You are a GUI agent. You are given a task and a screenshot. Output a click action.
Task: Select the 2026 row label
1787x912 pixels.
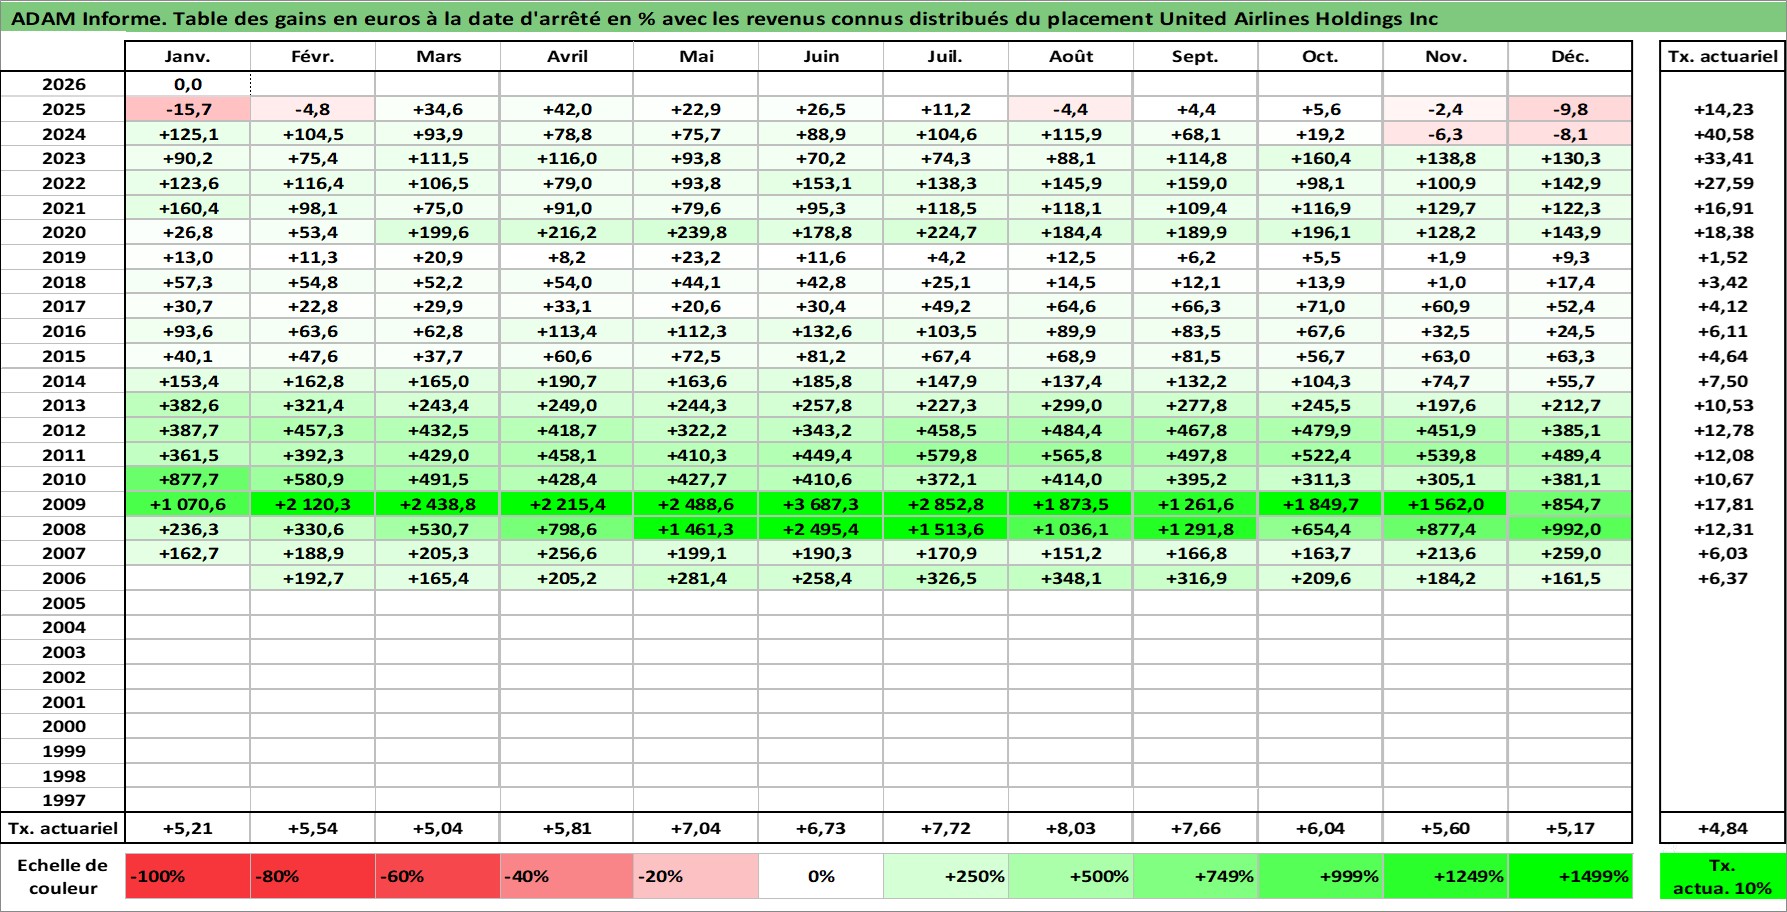63,85
